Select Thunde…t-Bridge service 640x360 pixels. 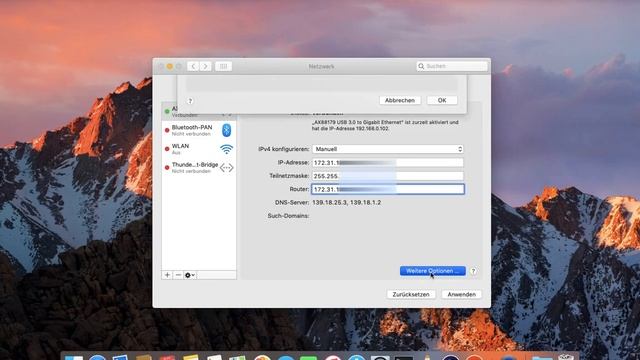[x=199, y=168]
